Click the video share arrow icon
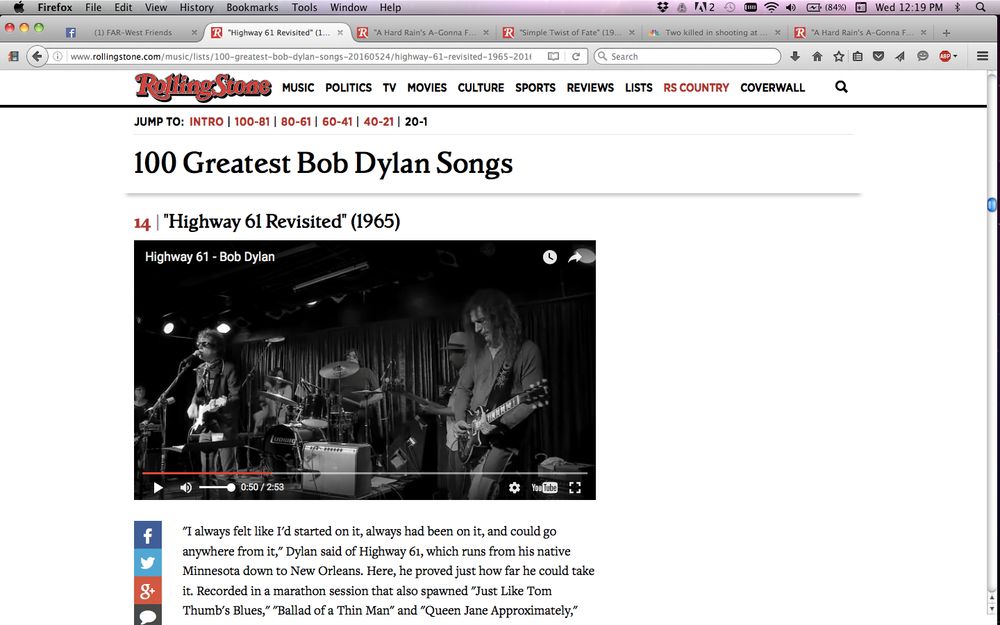This screenshot has width=1000, height=625. point(575,257)
